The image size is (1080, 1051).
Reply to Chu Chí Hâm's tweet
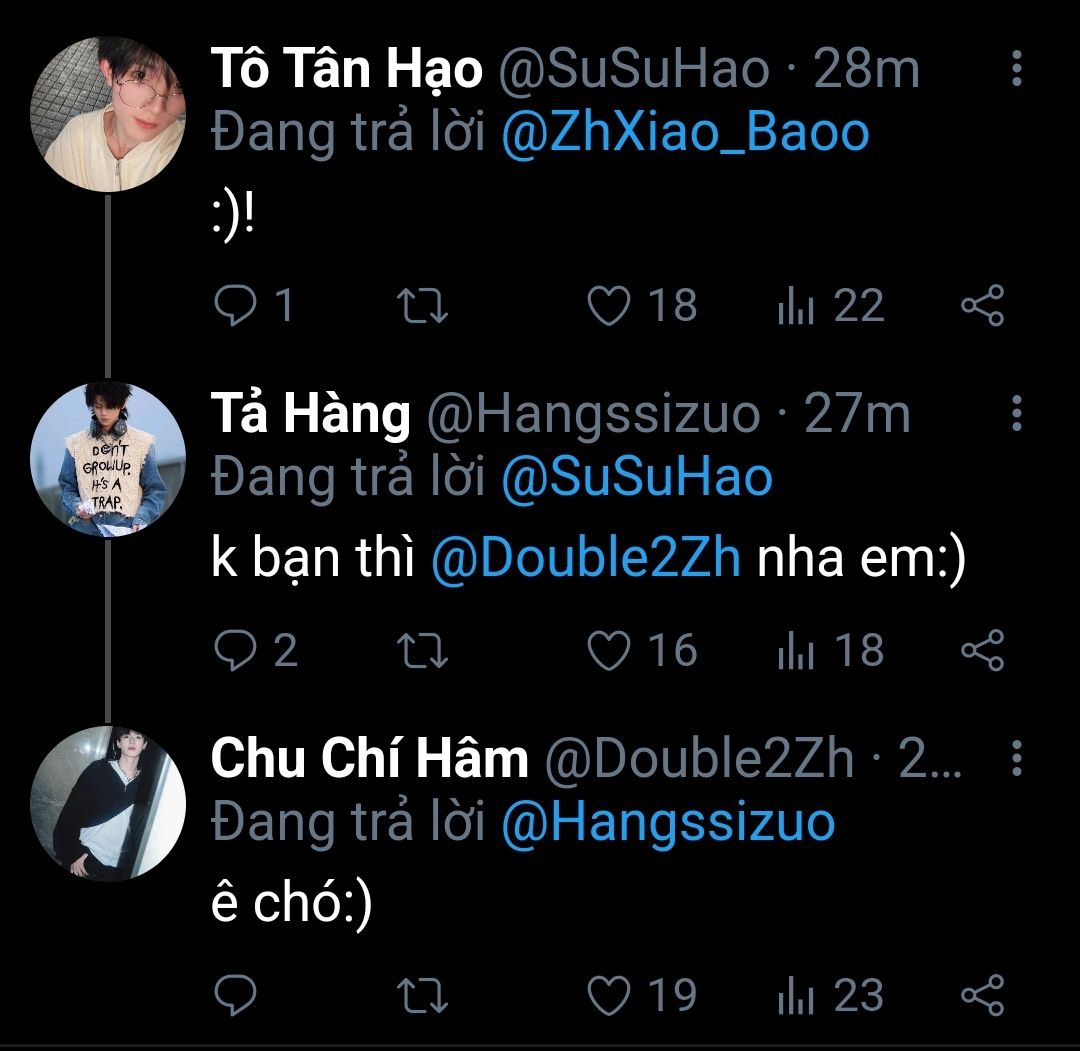coord(237,996)
